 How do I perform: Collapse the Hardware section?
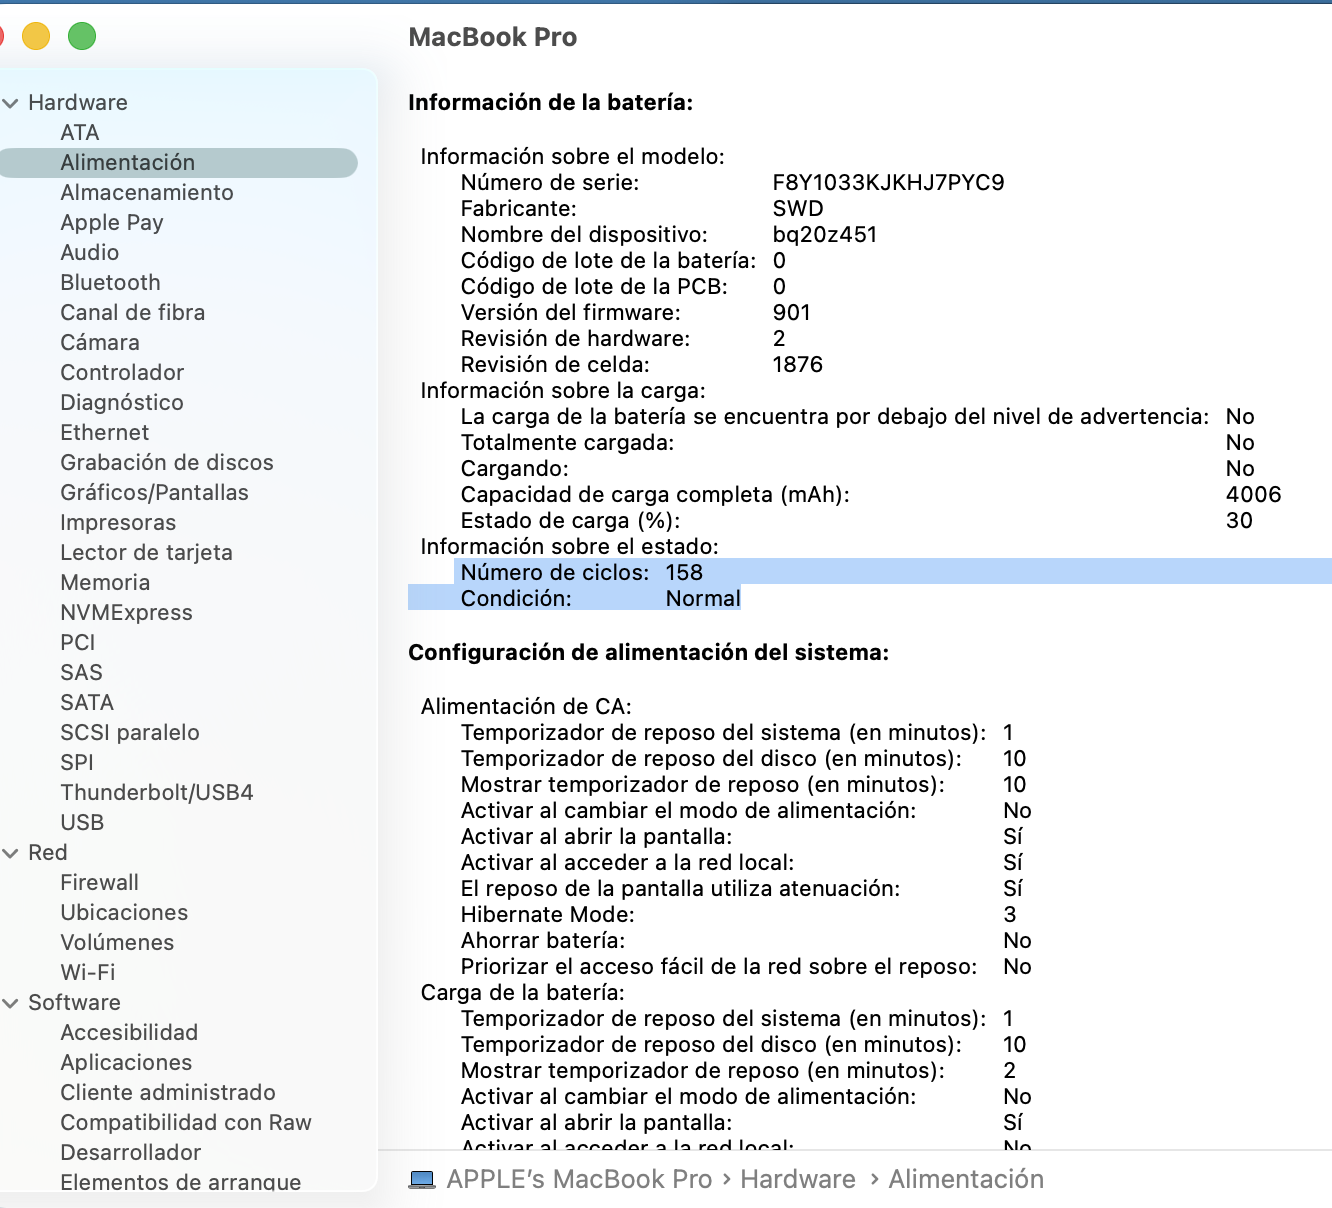pos(11,103)
